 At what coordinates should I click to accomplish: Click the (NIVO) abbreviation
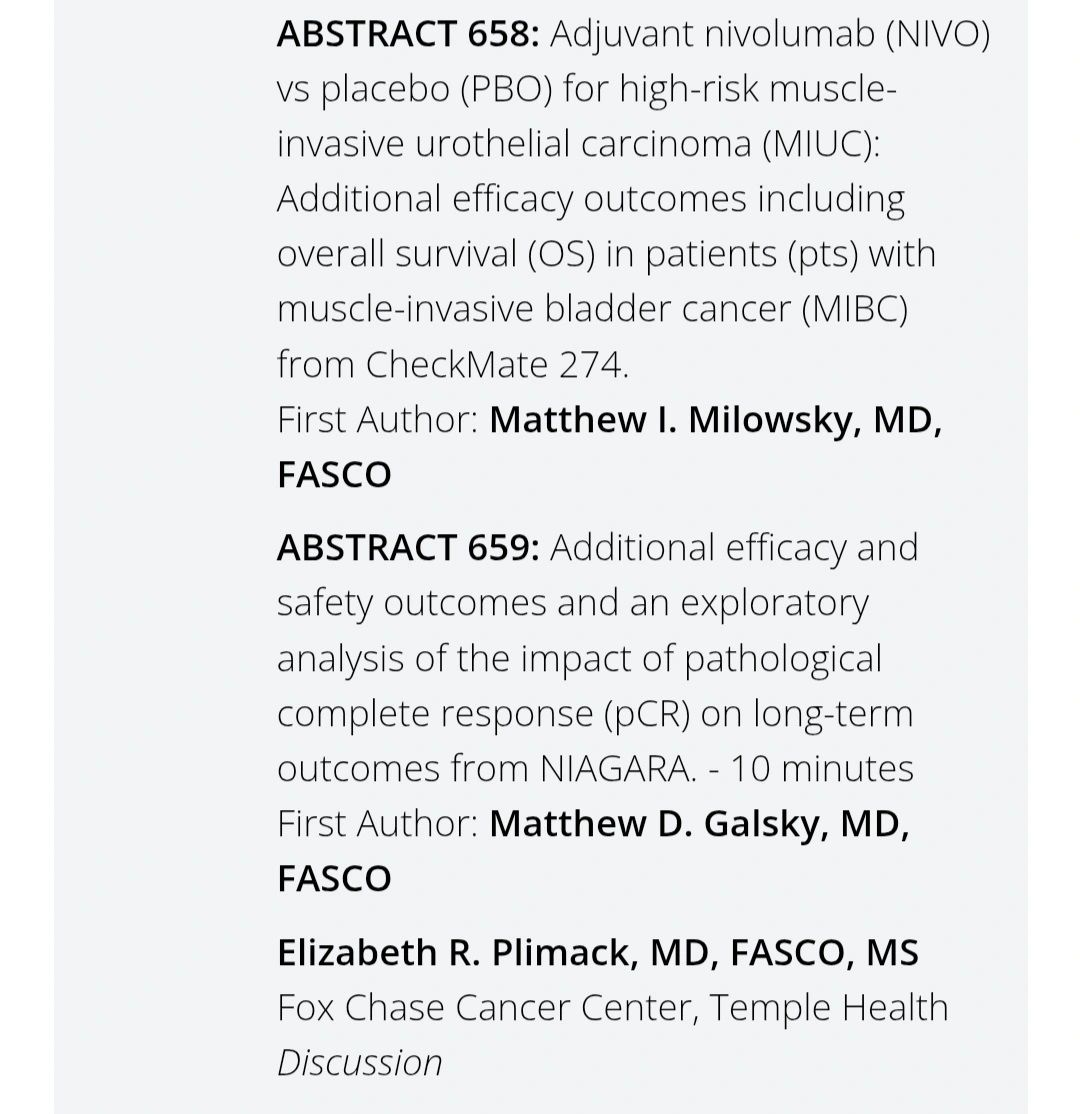(x=937, y=36)
